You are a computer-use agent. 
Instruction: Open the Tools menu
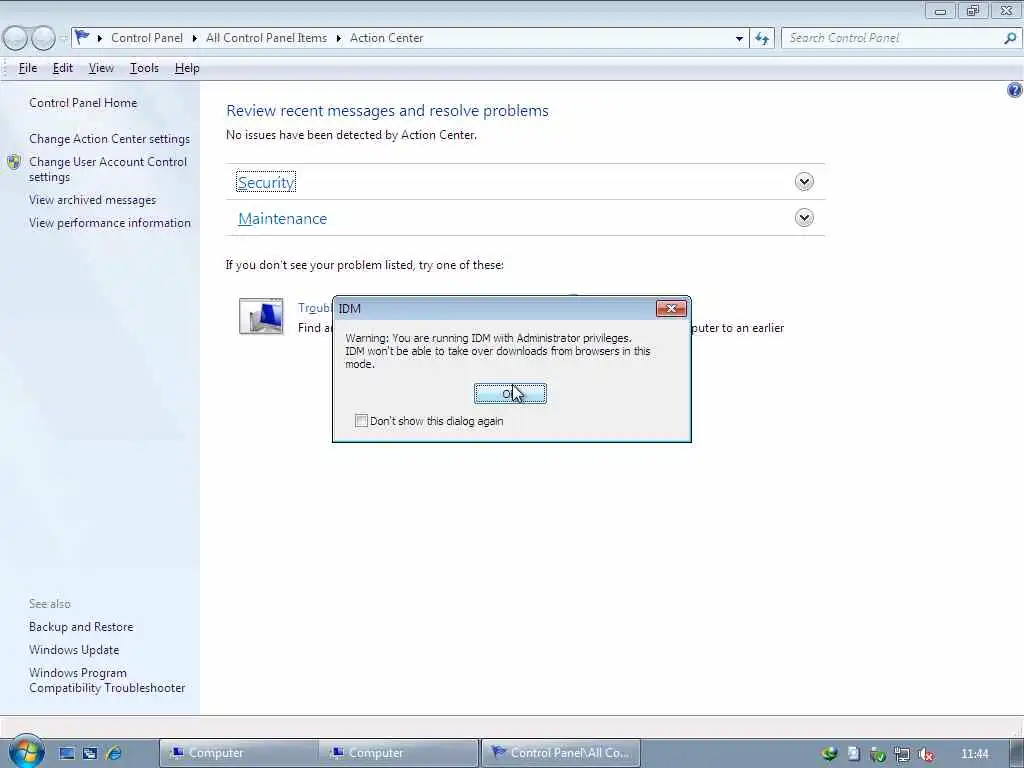point(144,68)
